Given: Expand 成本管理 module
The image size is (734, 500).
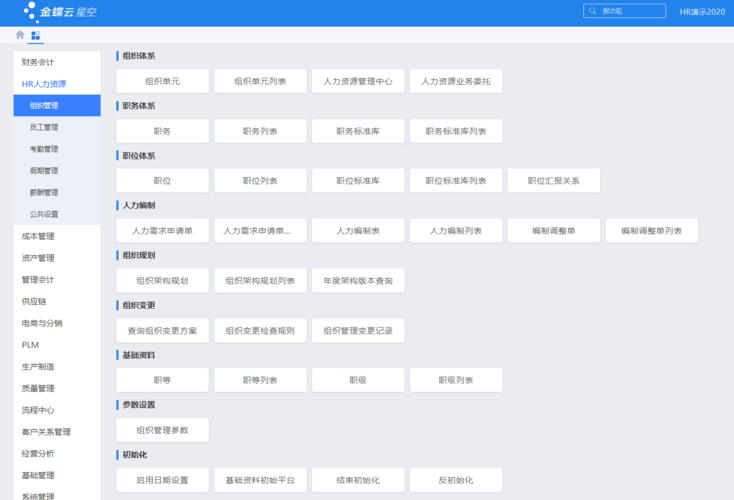Looking at the screenshot, I should tap(57, 236).
